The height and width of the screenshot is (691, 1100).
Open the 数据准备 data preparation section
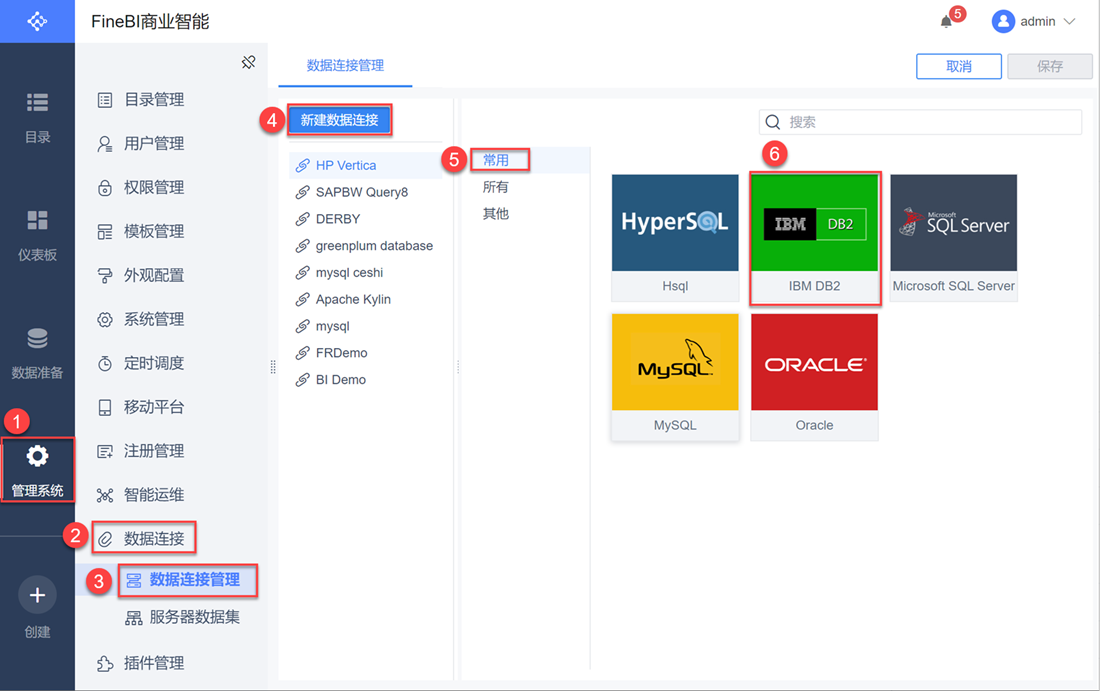click(37, 353)
